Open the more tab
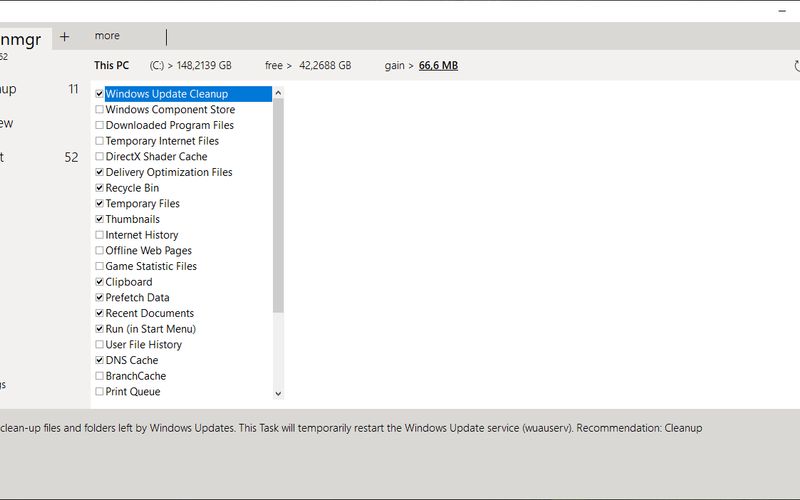This screenshot has height=500, width=800. [x=107, y=36]
